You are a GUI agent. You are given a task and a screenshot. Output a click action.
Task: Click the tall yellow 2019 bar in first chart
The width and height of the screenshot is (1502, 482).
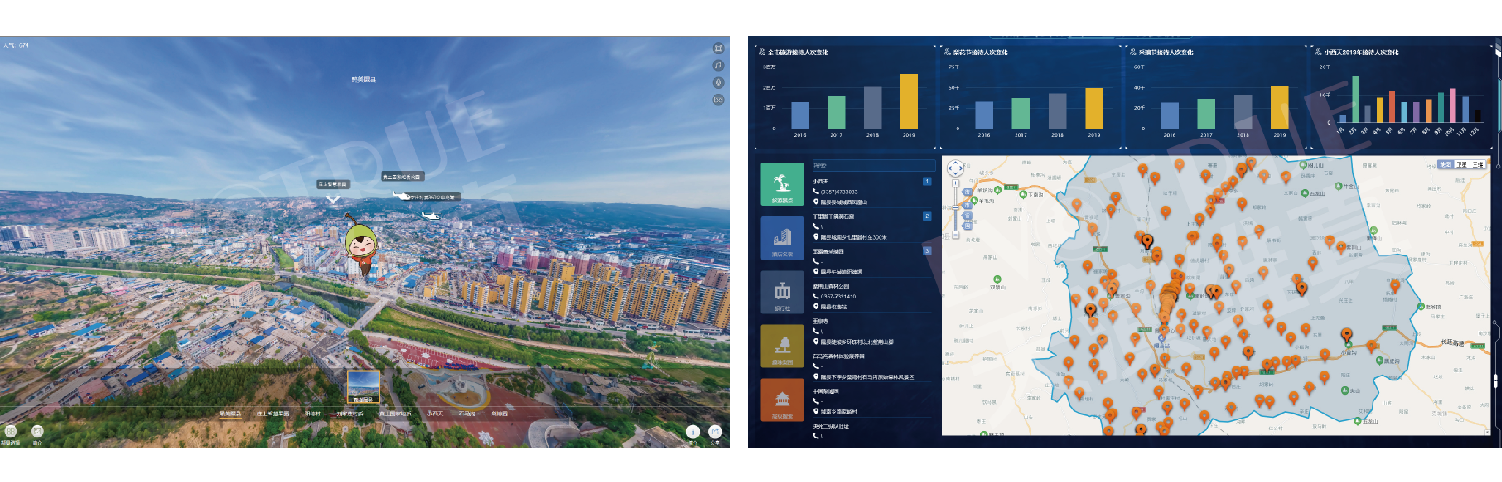pyautogui.click(x=908, y=102)
